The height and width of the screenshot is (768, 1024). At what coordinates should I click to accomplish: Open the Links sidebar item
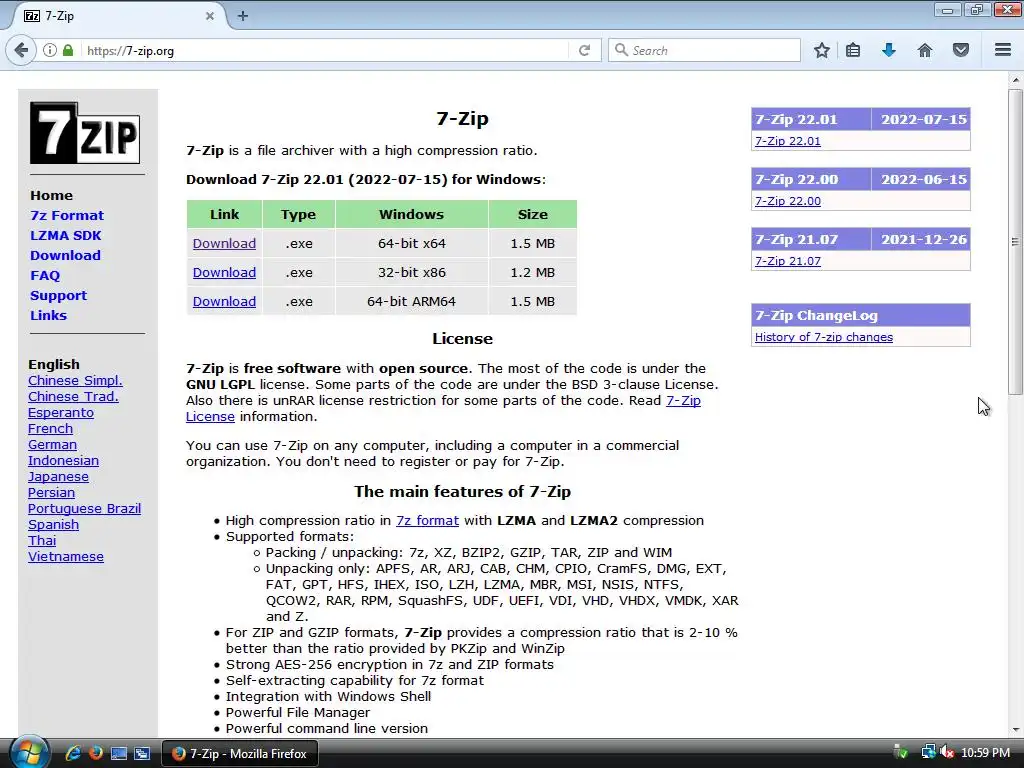coord(48,315)
